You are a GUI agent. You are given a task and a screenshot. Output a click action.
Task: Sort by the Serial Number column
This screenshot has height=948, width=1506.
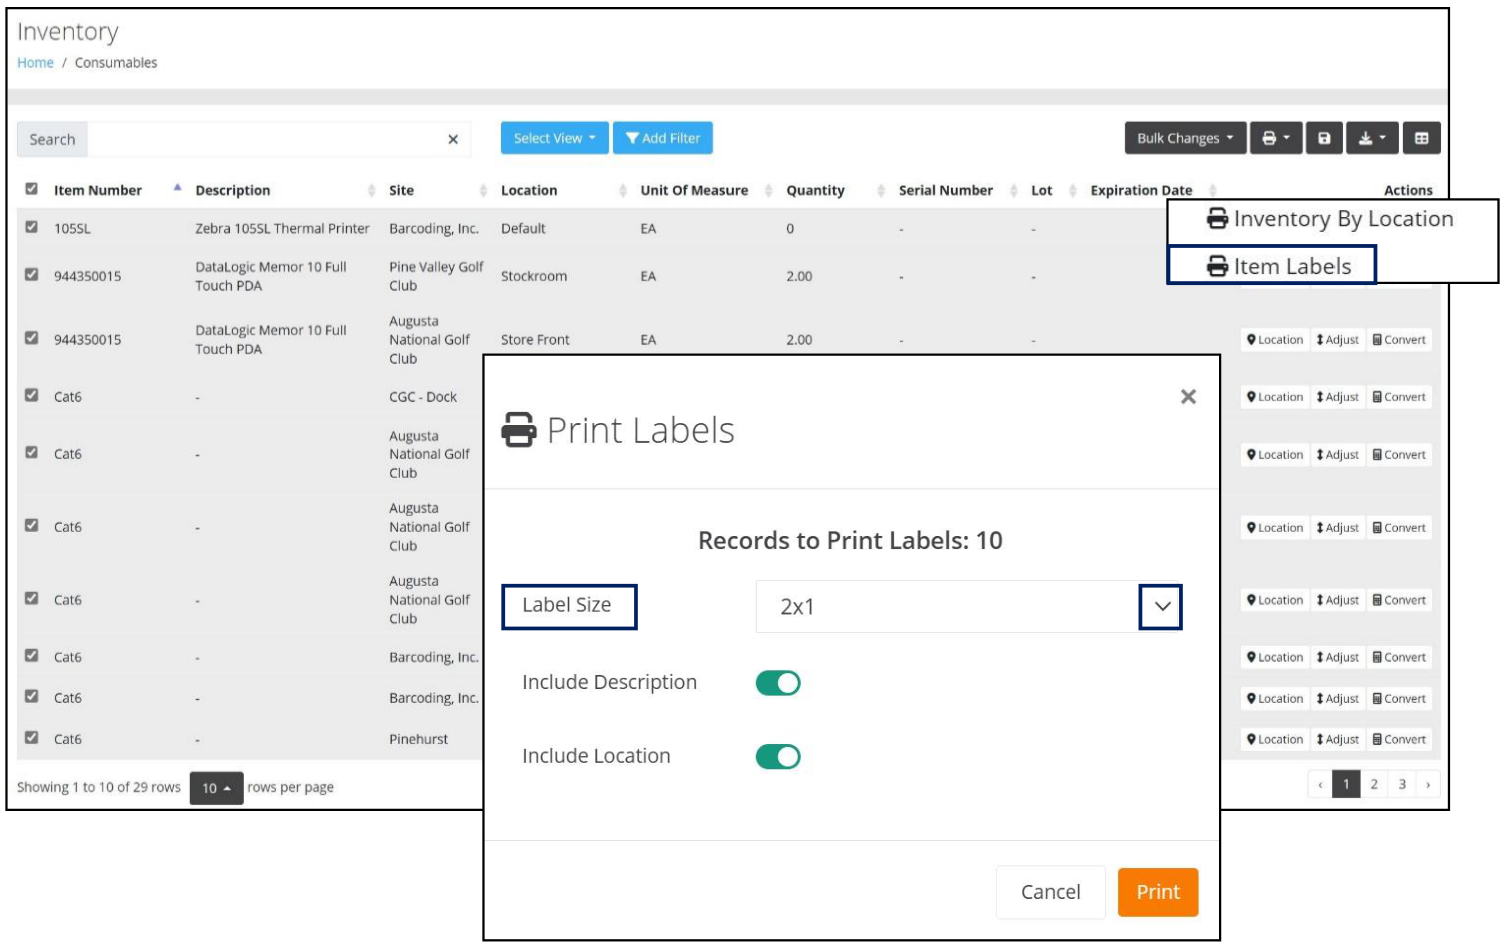(1013, 190)
